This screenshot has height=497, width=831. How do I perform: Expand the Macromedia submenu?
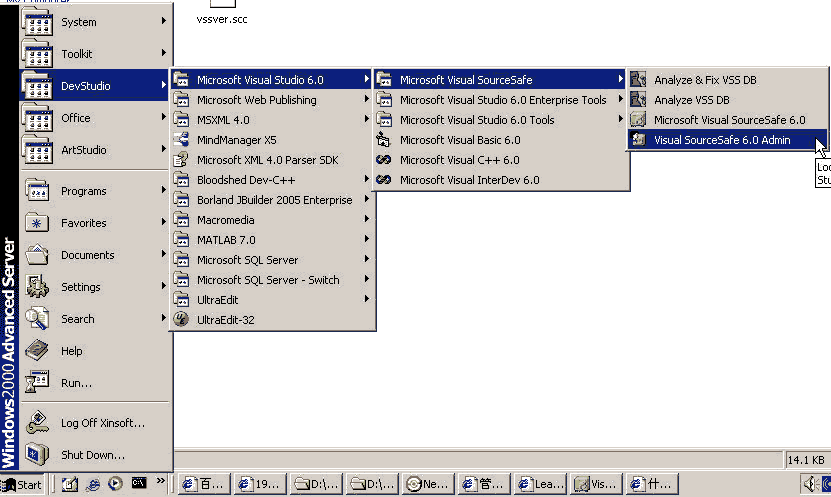273,220
